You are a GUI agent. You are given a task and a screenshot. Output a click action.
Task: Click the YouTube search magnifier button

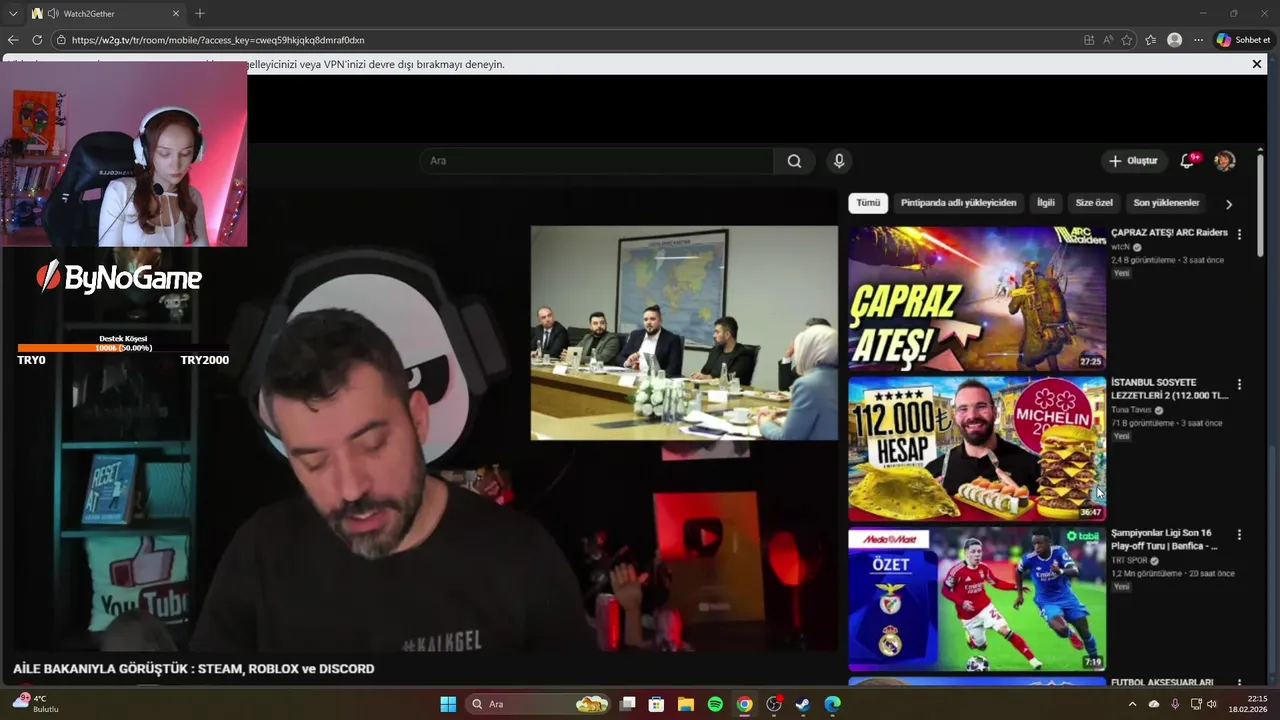[x=794, y=161]
